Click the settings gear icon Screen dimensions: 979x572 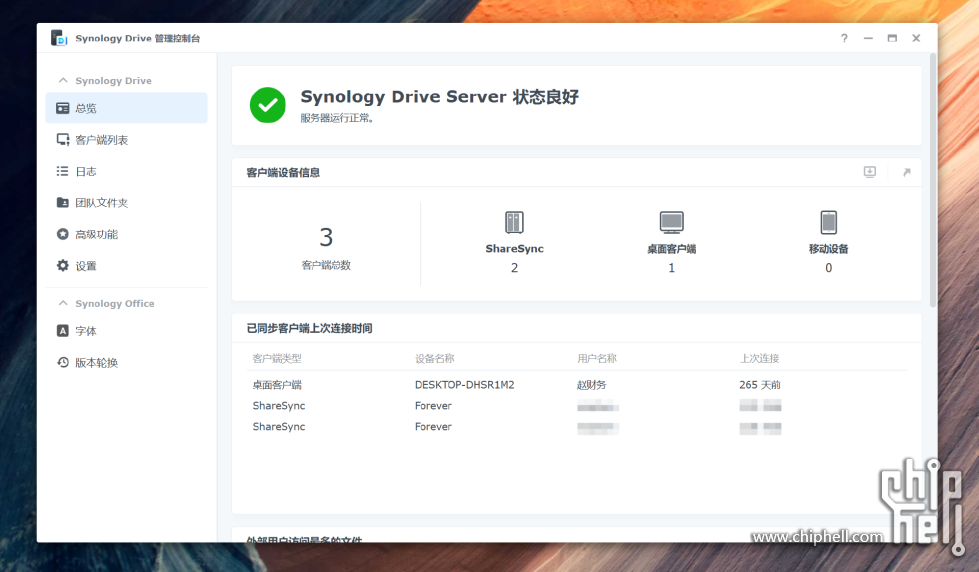point(62,265)
